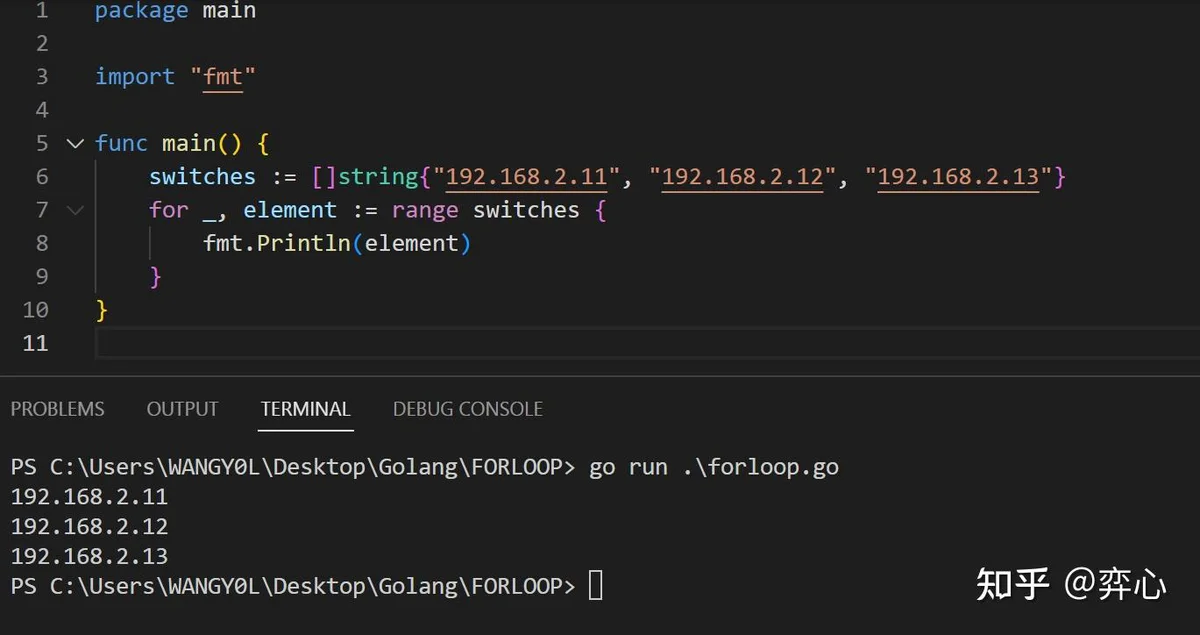Click the "192.168.2.13" string in code
The height and width of the screenshot is (635, 1200).
pyautogui.click(x=958, y=177)
